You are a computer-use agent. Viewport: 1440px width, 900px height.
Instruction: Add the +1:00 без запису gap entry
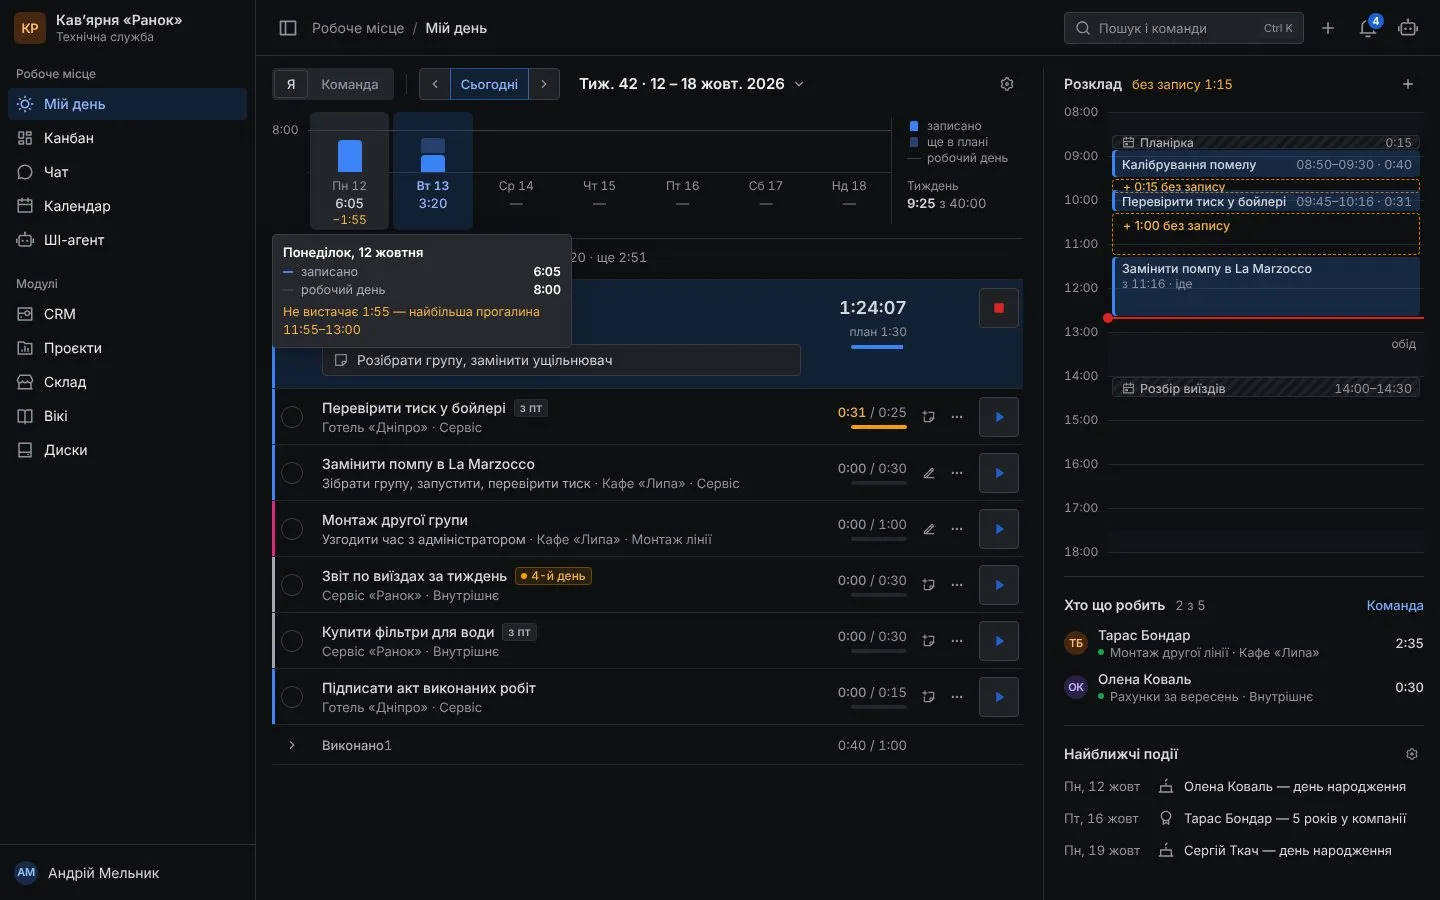click(x=1266, y=233)
